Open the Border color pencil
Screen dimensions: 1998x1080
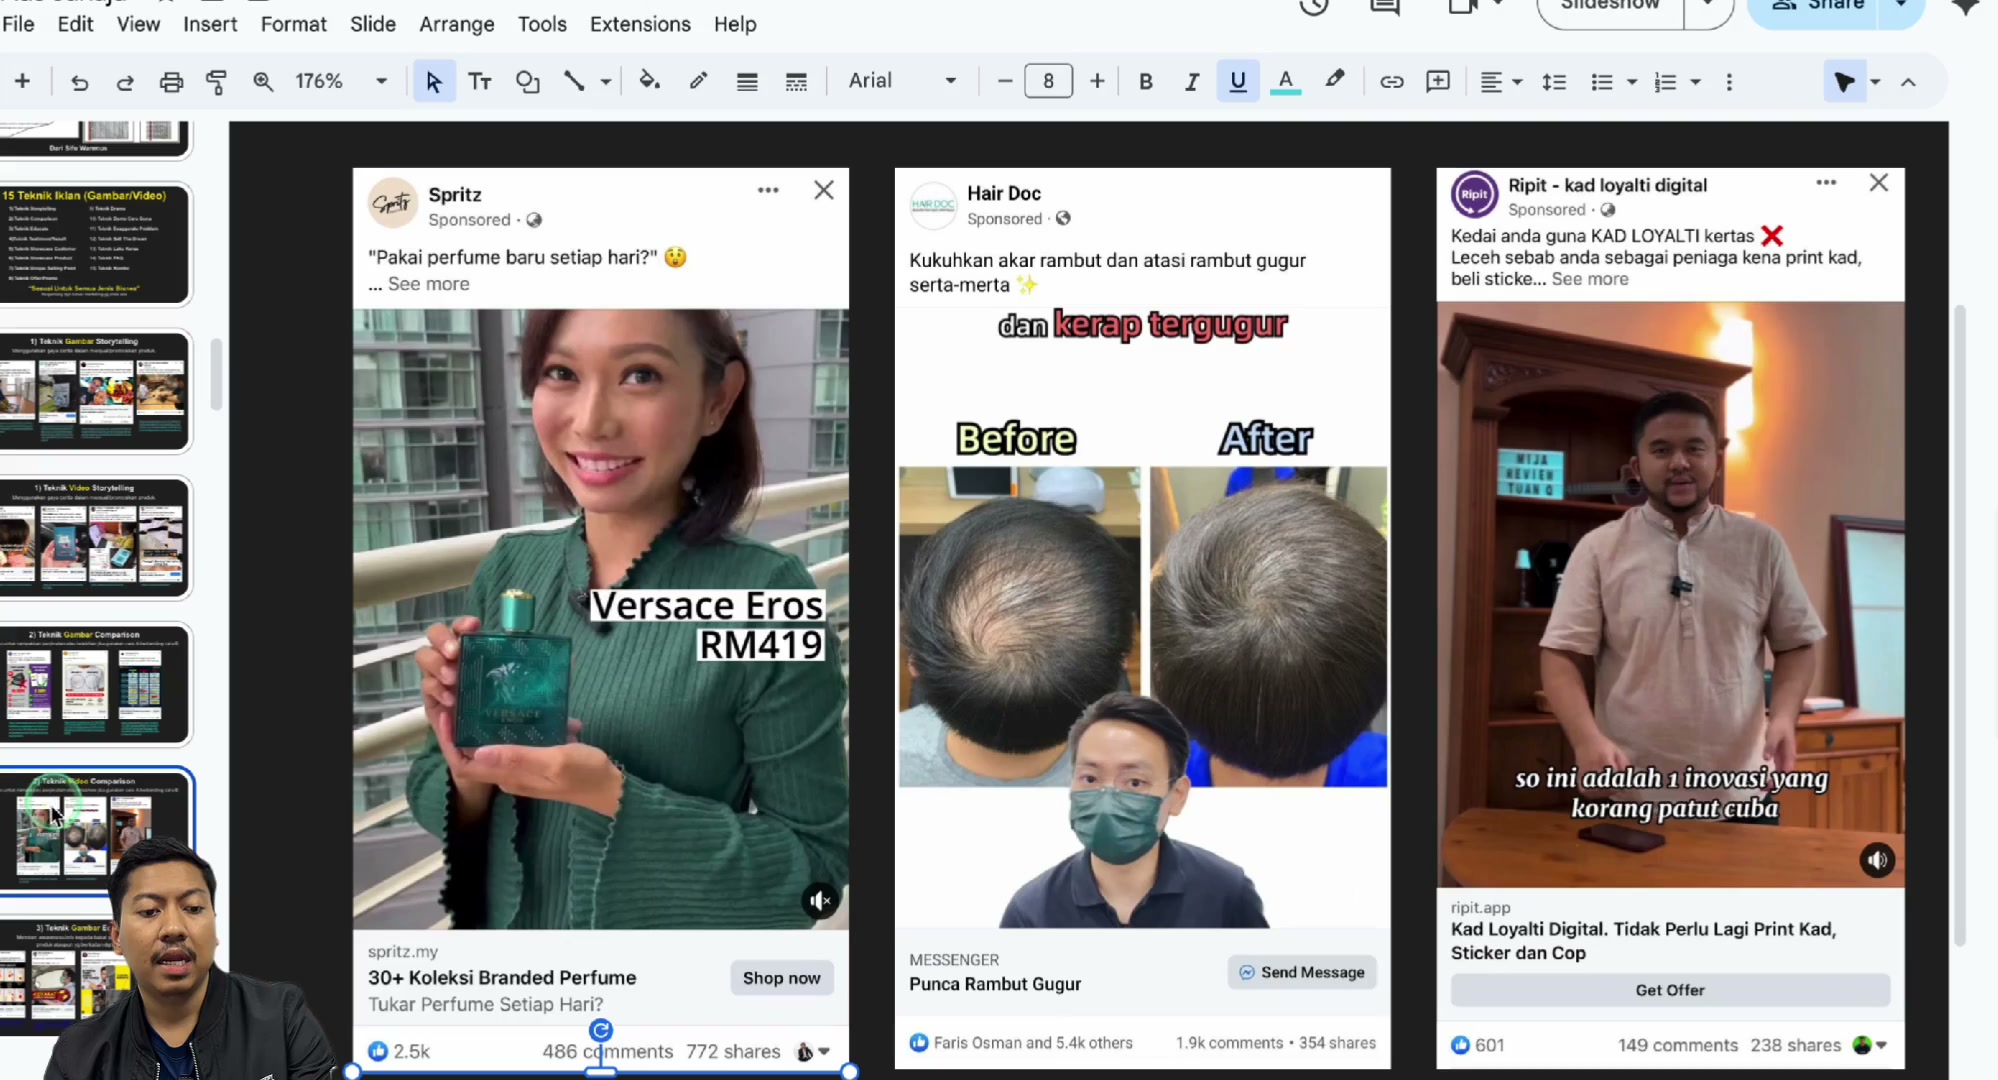pos(698,82)
